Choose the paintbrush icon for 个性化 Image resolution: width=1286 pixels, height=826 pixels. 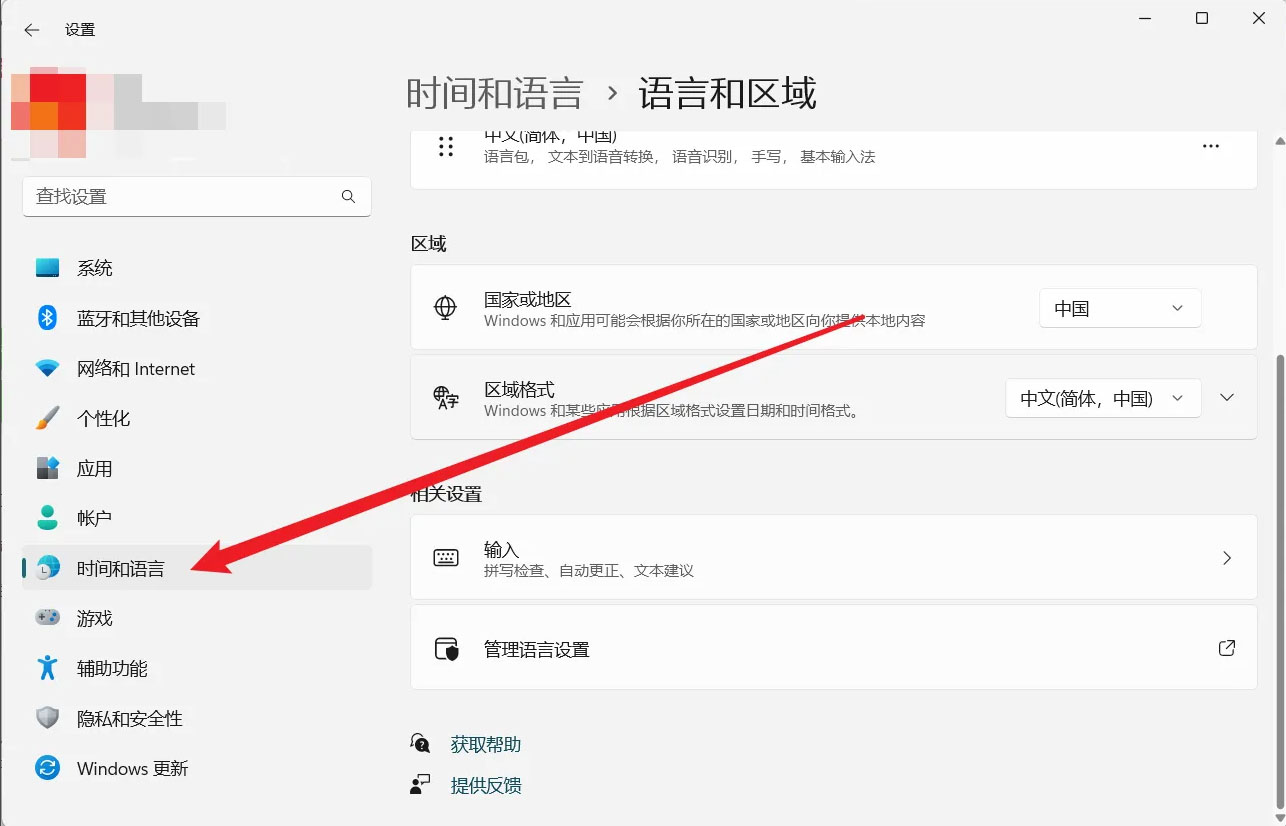point(47,418)
